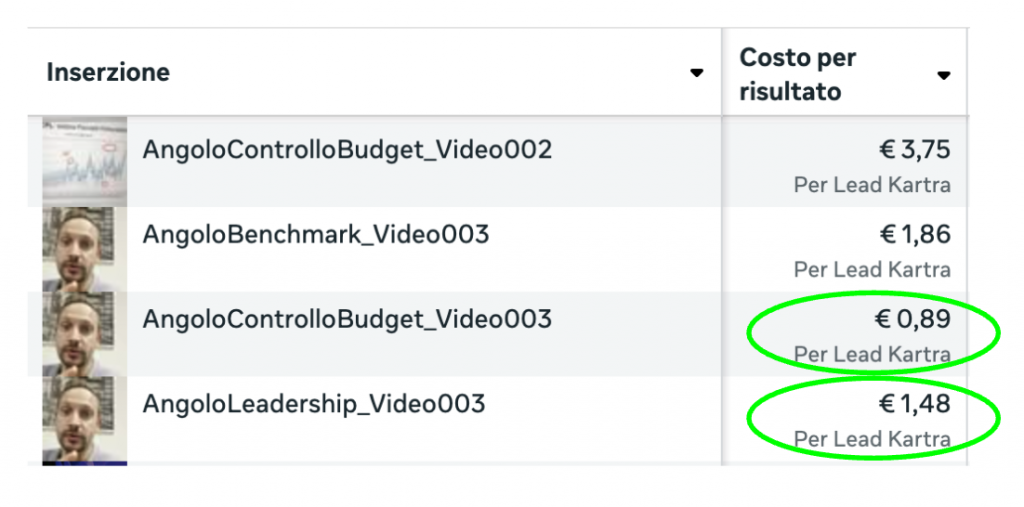Select the AngoloLeadership_Video003 ad name
This screenshot has height=507, width=1024.
(x=313, y=404)
